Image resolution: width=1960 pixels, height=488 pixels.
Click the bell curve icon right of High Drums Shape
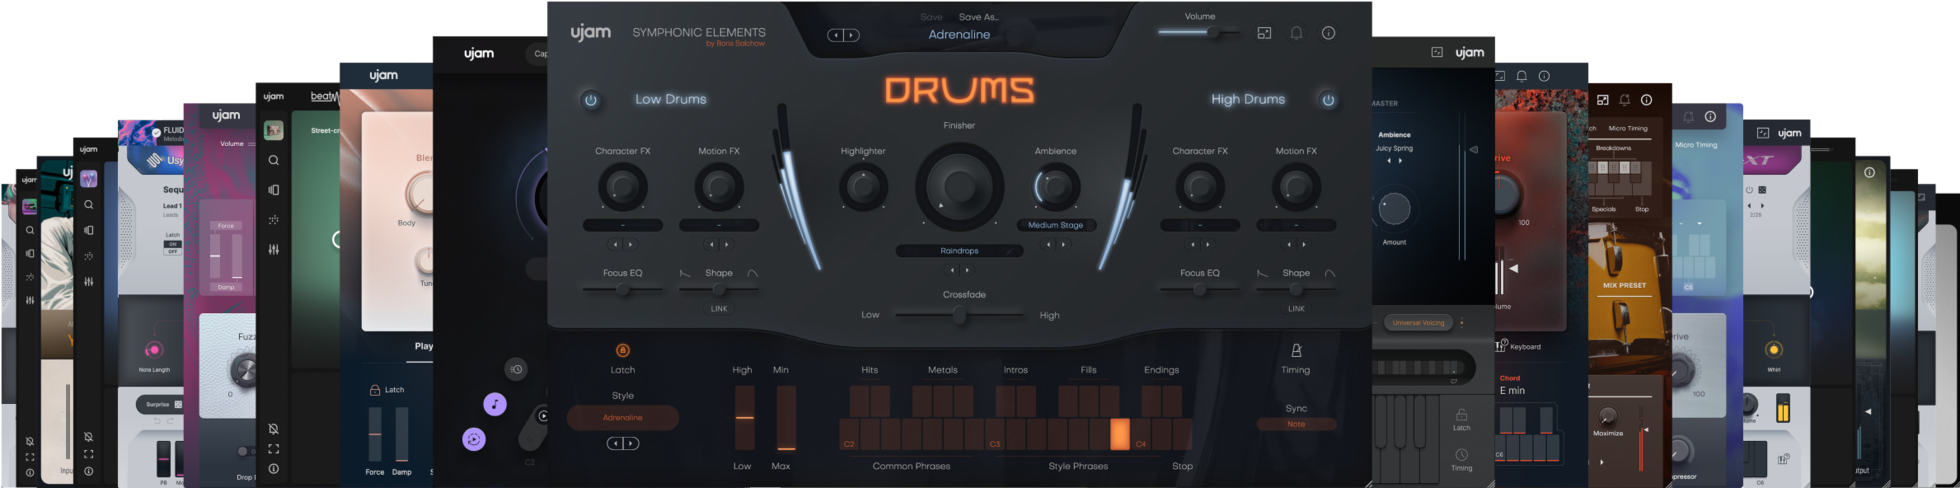point(1330,273)
